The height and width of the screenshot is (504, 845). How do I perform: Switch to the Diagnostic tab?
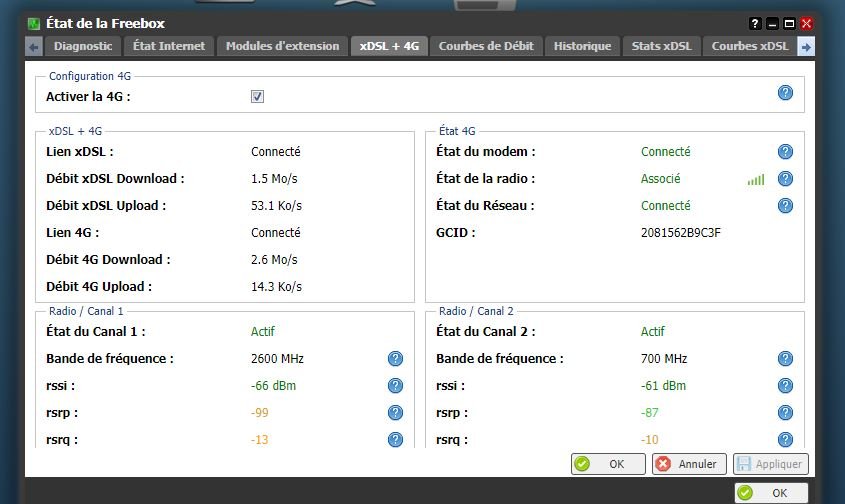(x=83, y=46)
